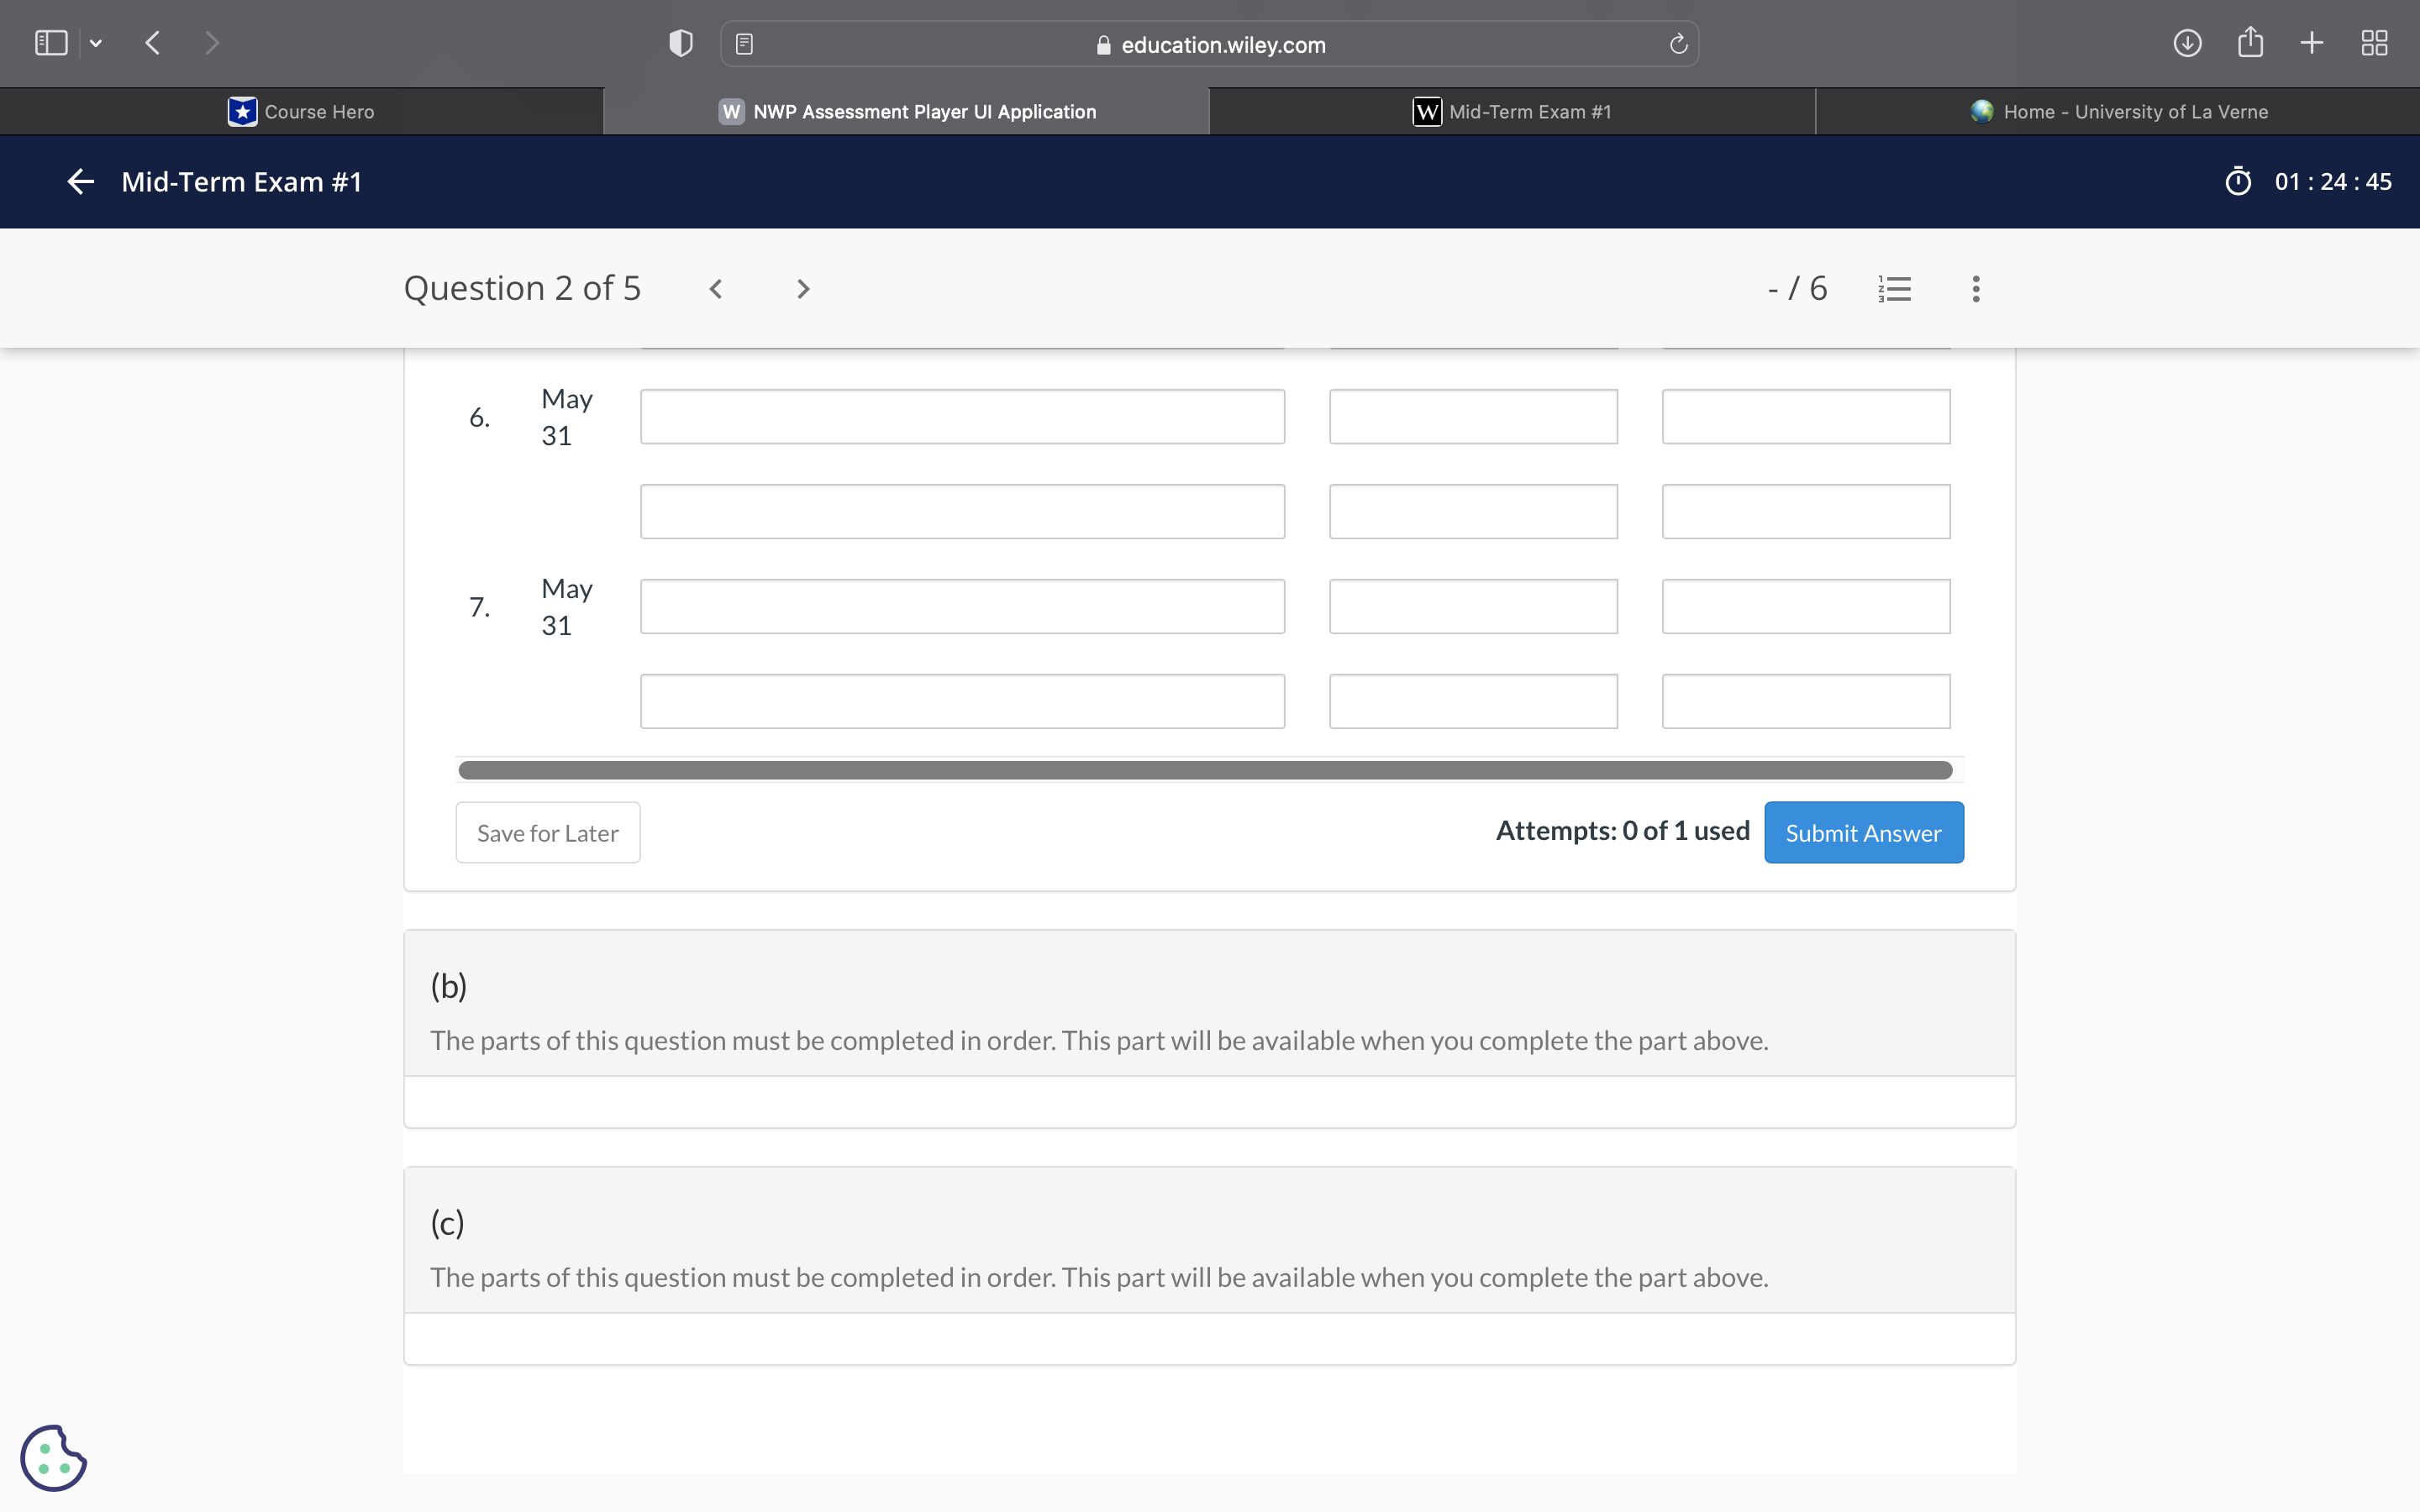This screenshot has height=1512, width=2420.
Task: Switch to the Course Hero tab
Action: coord(301,111)
